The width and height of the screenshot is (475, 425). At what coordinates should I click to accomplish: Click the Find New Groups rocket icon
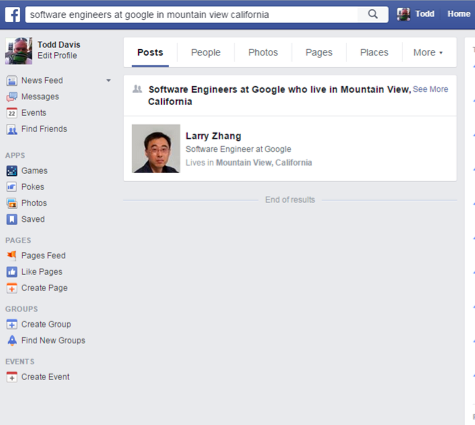(x=12, y=340)
